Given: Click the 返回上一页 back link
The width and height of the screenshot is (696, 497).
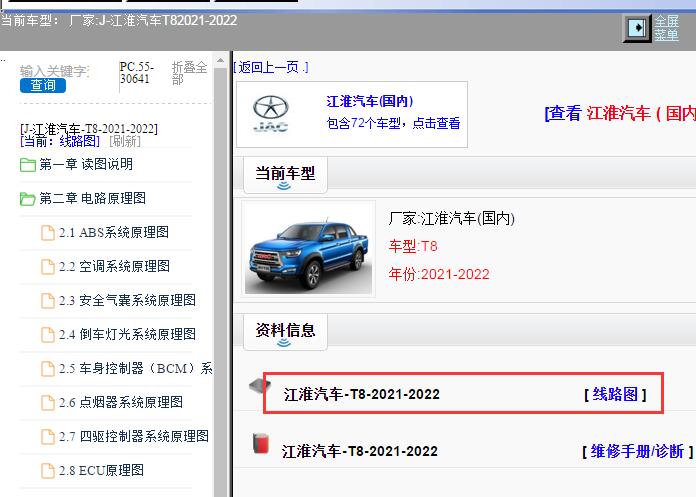Looking at the screenshot, I should pos(271,67).
